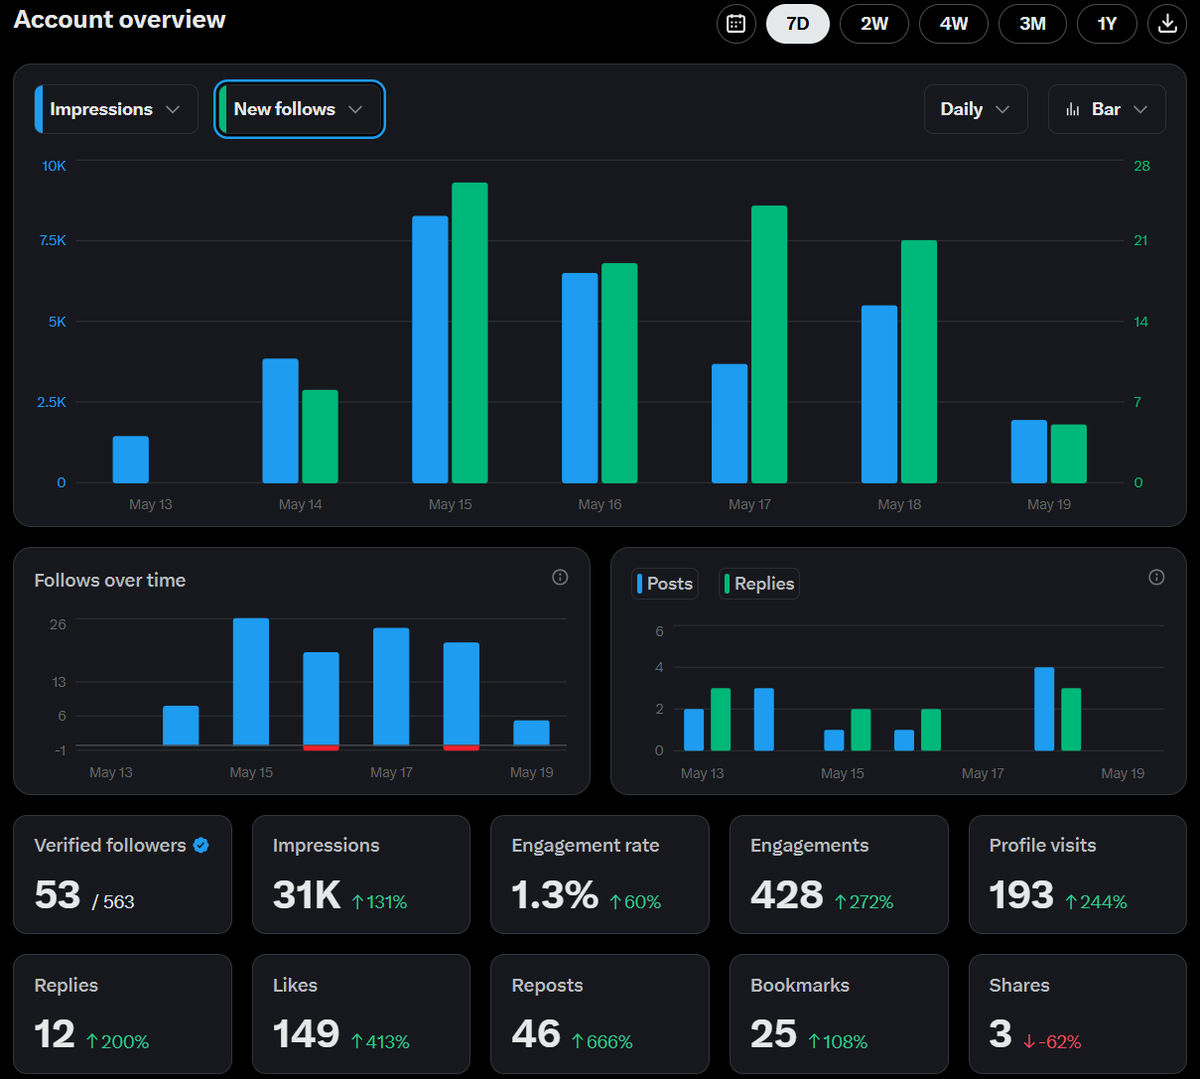Click the verified badge next to Verified followers

[x=201, y=845]
